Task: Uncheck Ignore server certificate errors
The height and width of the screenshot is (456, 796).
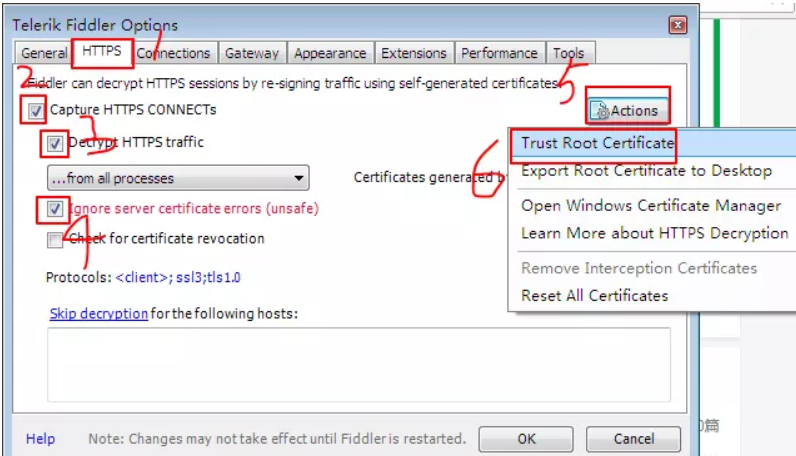Action: point(54,209)
